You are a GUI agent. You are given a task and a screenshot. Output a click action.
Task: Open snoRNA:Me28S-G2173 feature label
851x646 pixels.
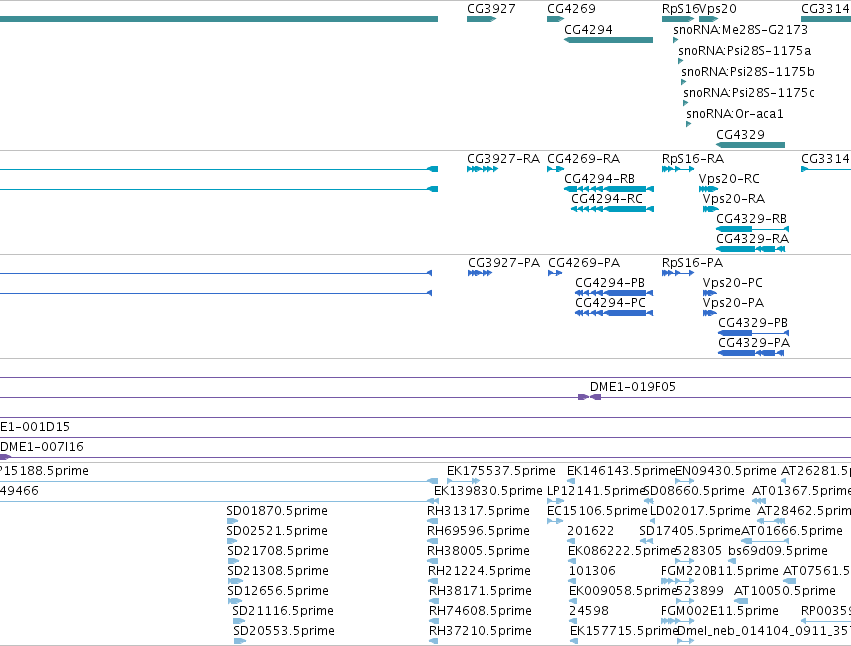coord(740,30)
